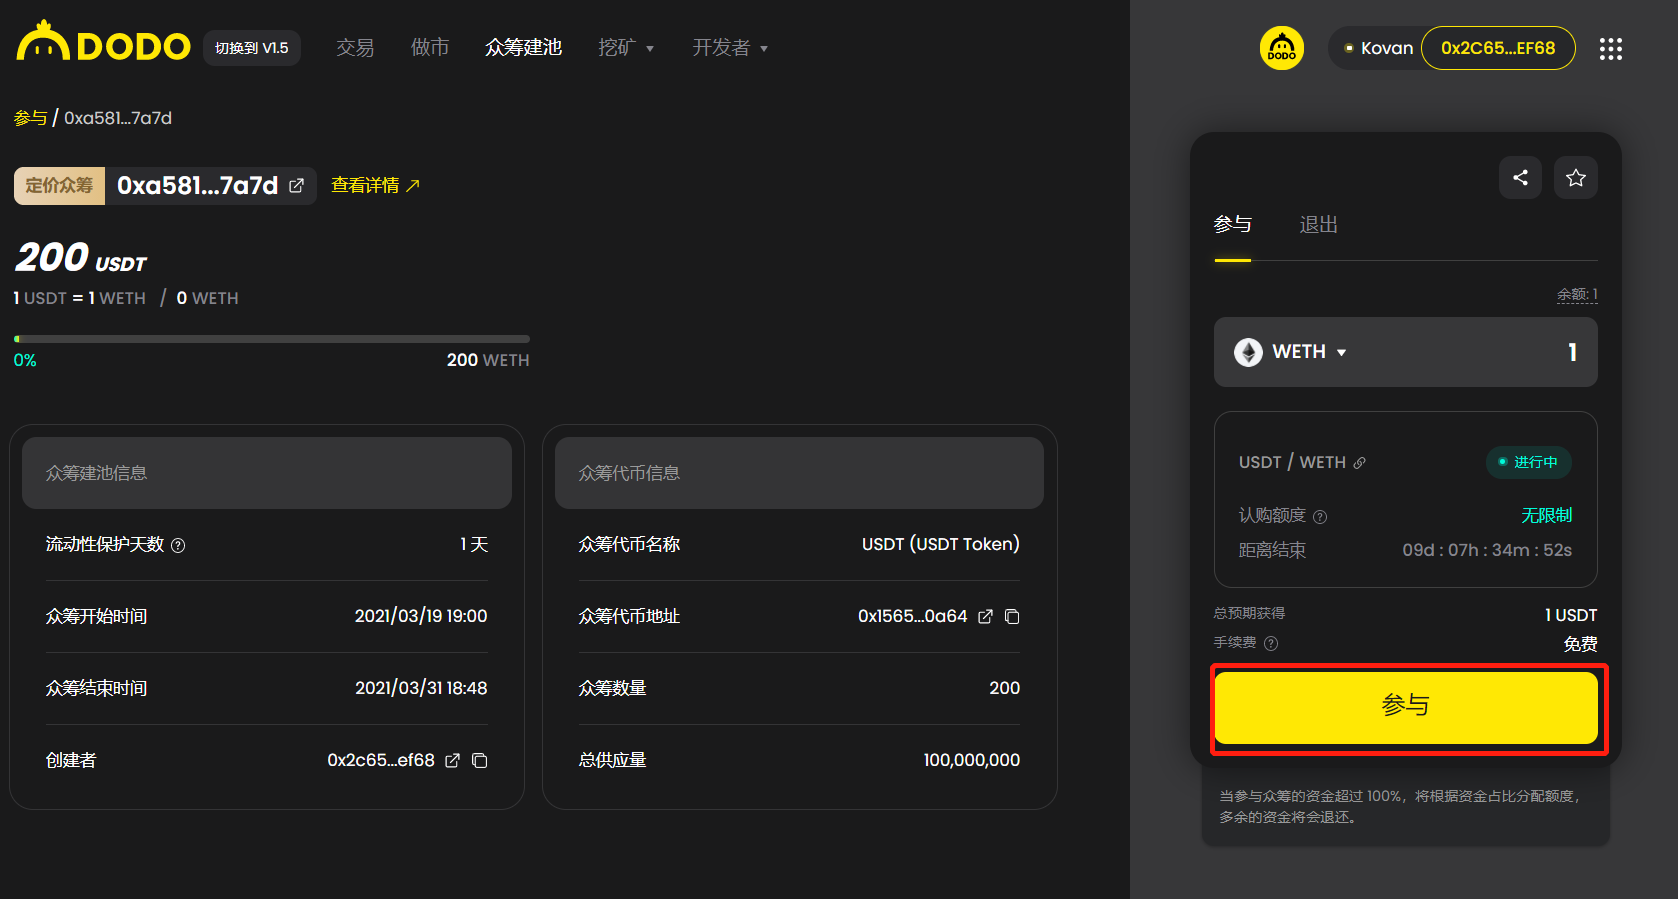Click the 切换到 V1.5 button
The image size is (1678, 899).
(x=252, y=48)
